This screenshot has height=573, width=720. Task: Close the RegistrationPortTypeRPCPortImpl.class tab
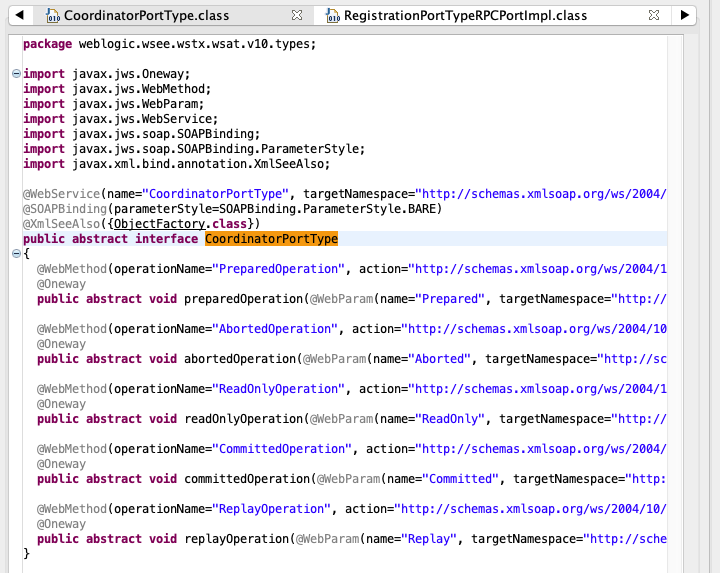(654, 16)
